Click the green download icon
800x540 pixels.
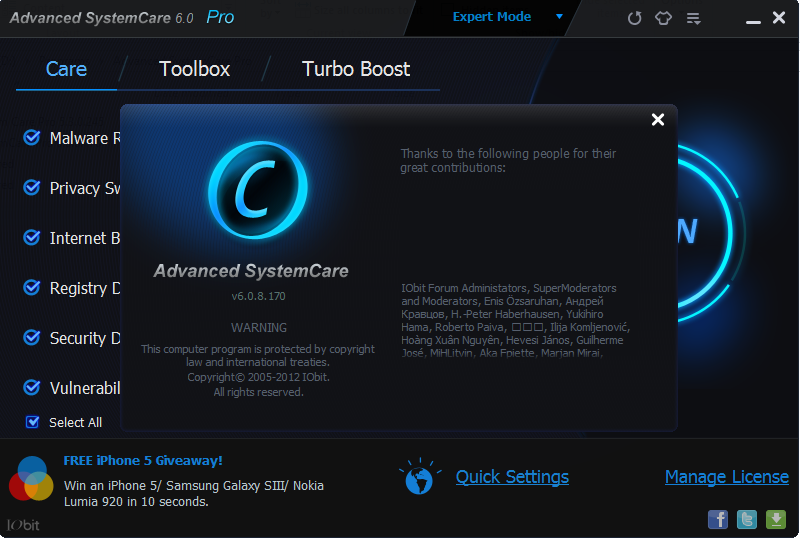point(776,520)
